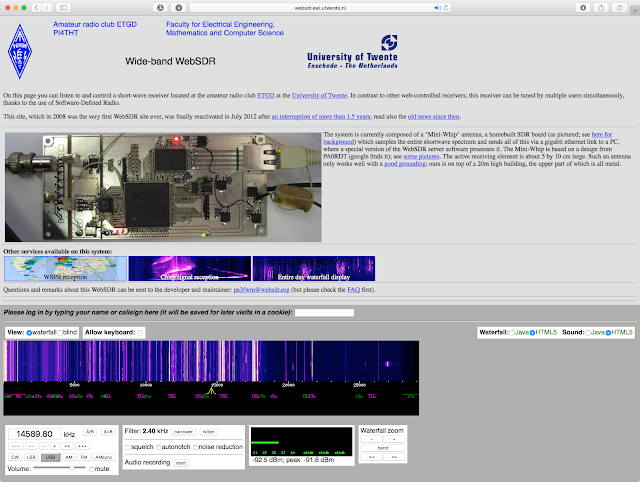Select AMsync mode

[x=104, y=458]
